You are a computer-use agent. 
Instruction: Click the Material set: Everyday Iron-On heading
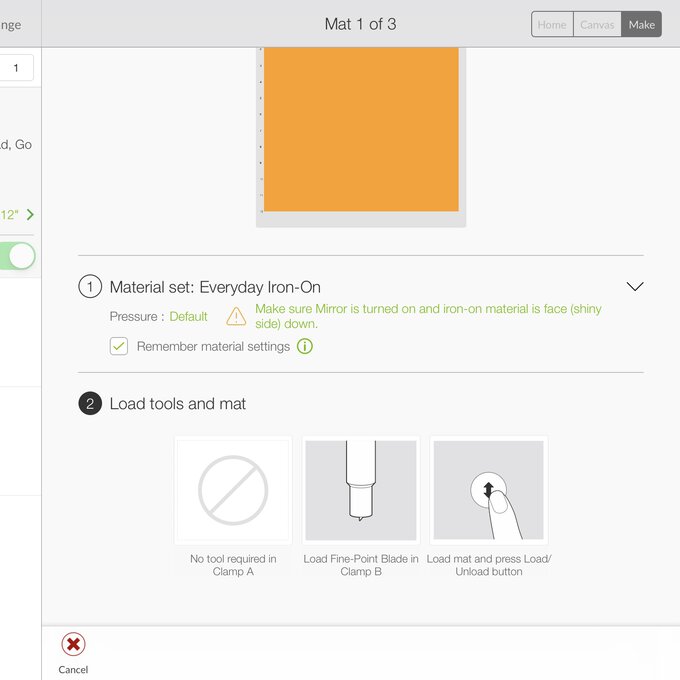tap(215, 287)
